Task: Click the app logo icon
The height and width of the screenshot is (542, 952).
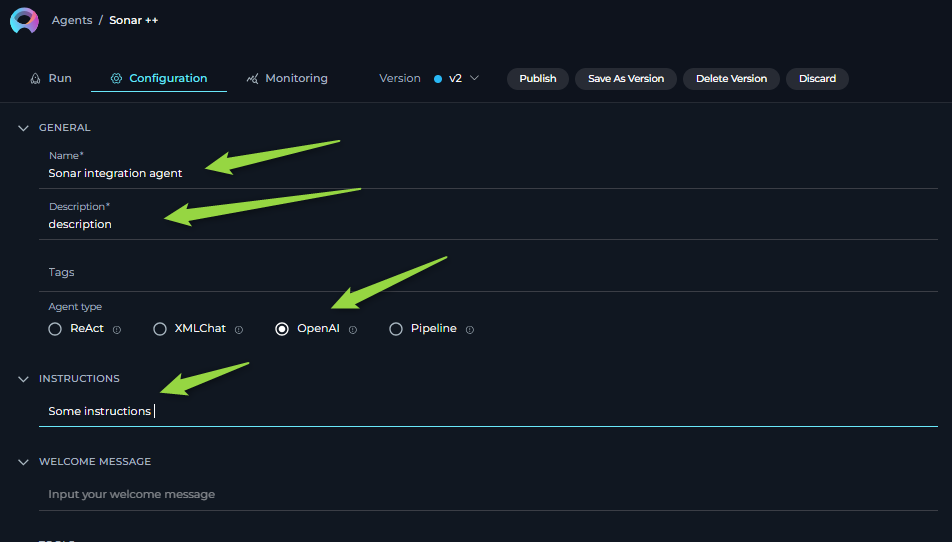Action: click(x=24, y=20)
